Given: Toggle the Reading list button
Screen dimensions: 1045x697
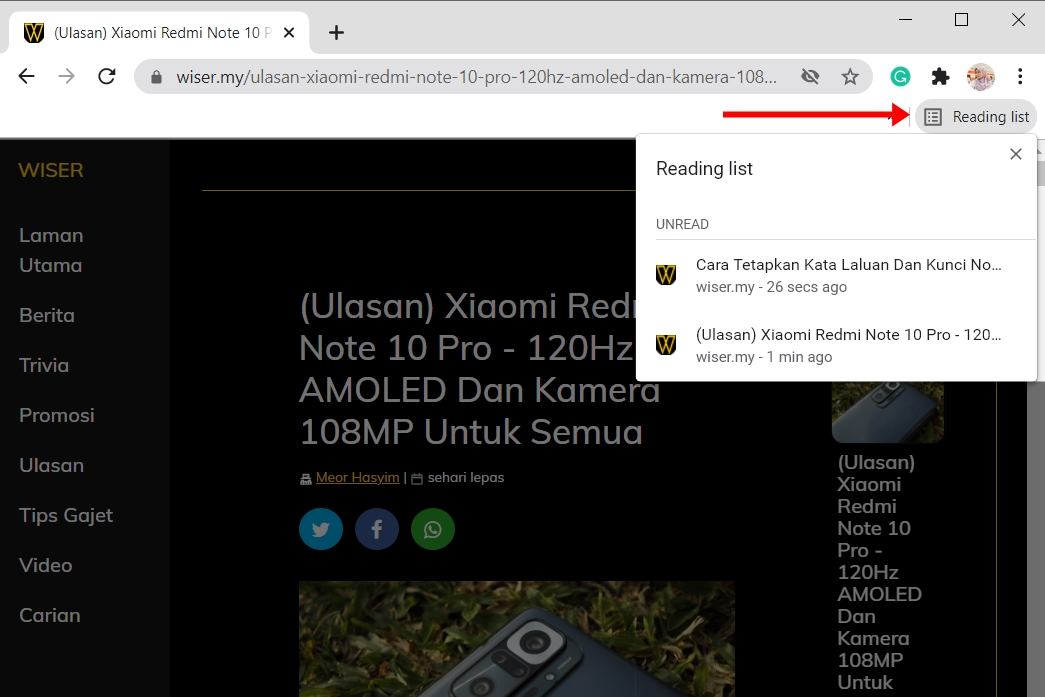Looking at the screenshot, I should (x=976, y=117).
